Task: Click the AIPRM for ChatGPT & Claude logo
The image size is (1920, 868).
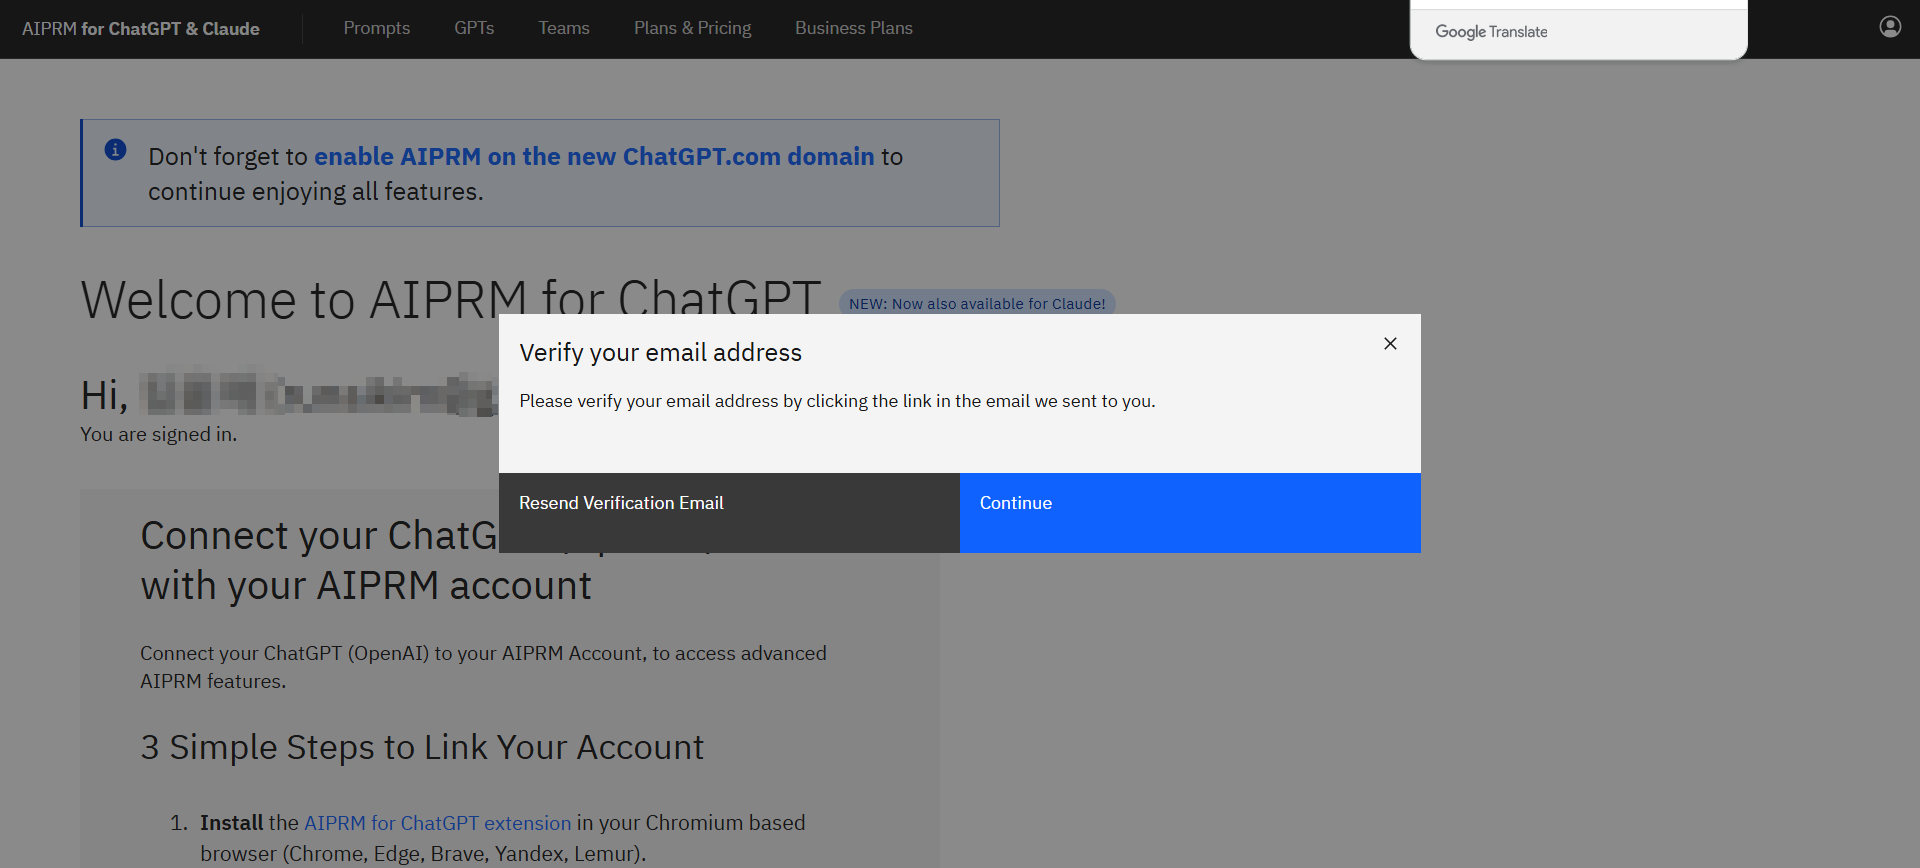Action: 141,29
